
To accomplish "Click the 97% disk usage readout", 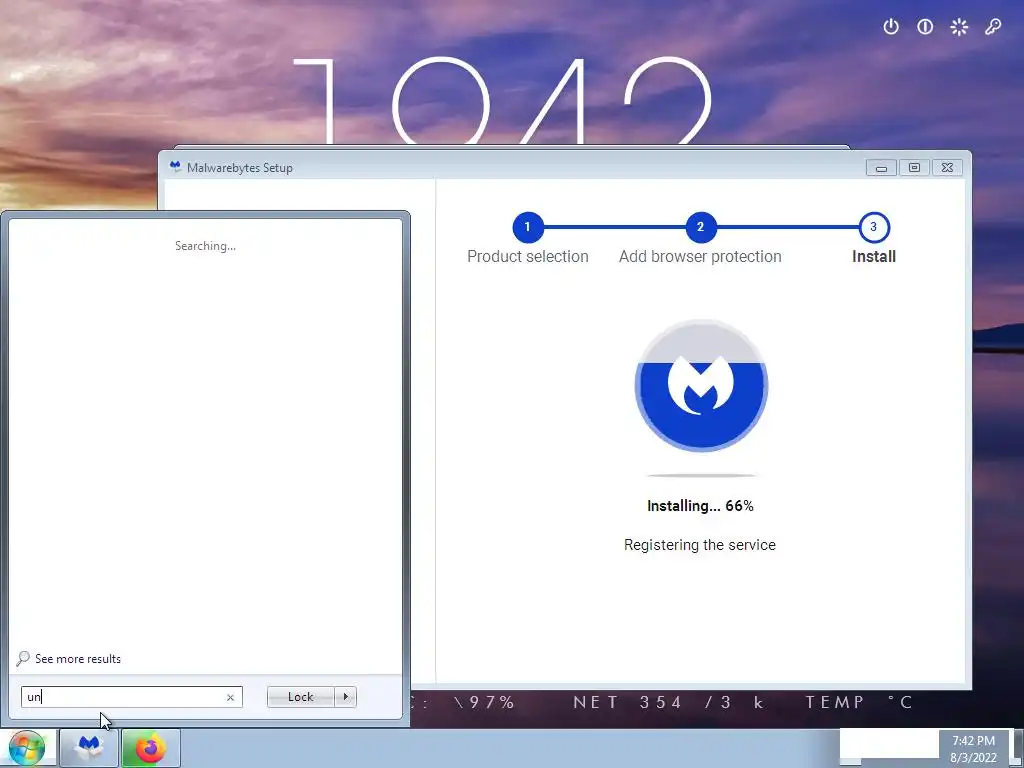I will pos(484,702).
